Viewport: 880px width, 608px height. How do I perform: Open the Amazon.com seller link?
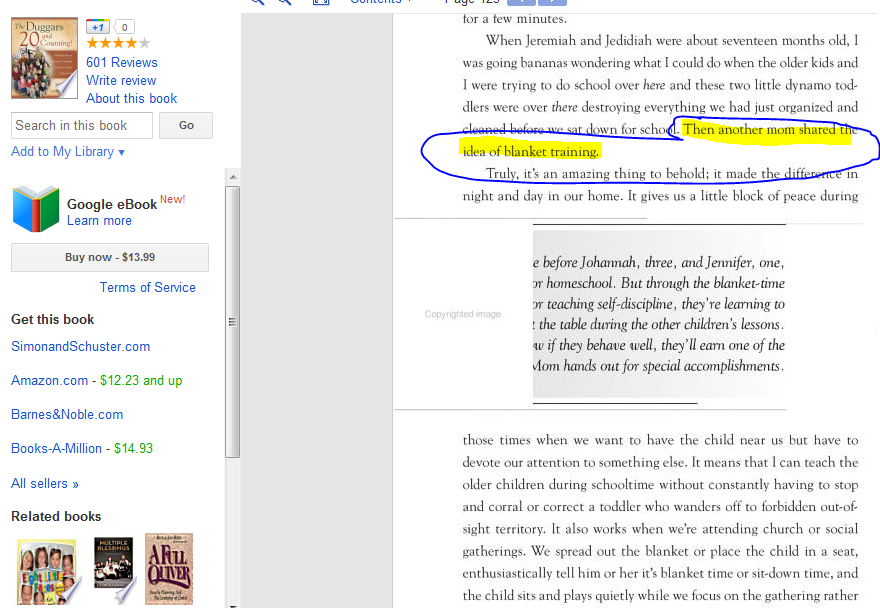(x=49, y=381)
